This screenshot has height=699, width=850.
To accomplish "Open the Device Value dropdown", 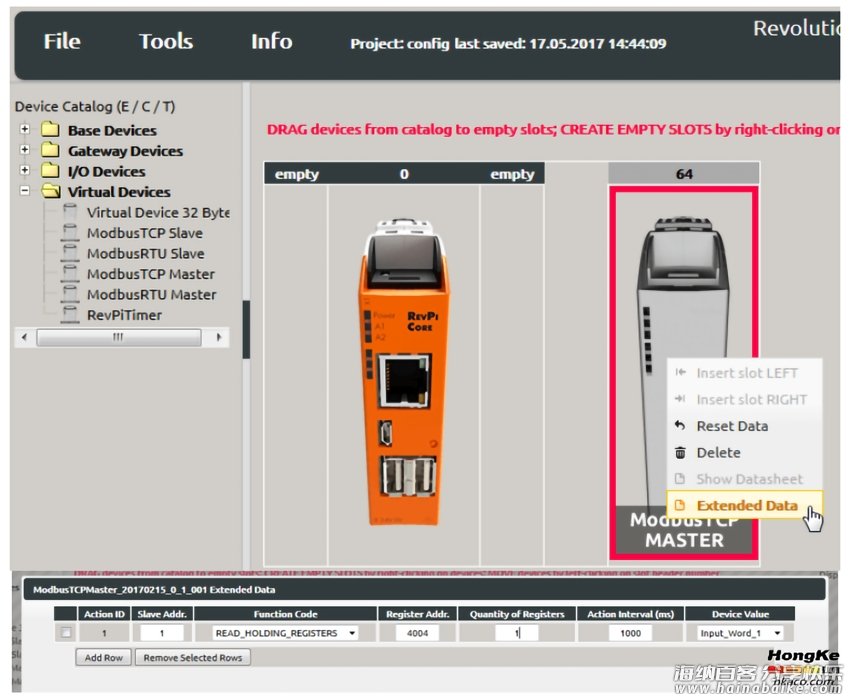I will click(x=740, y=633).
